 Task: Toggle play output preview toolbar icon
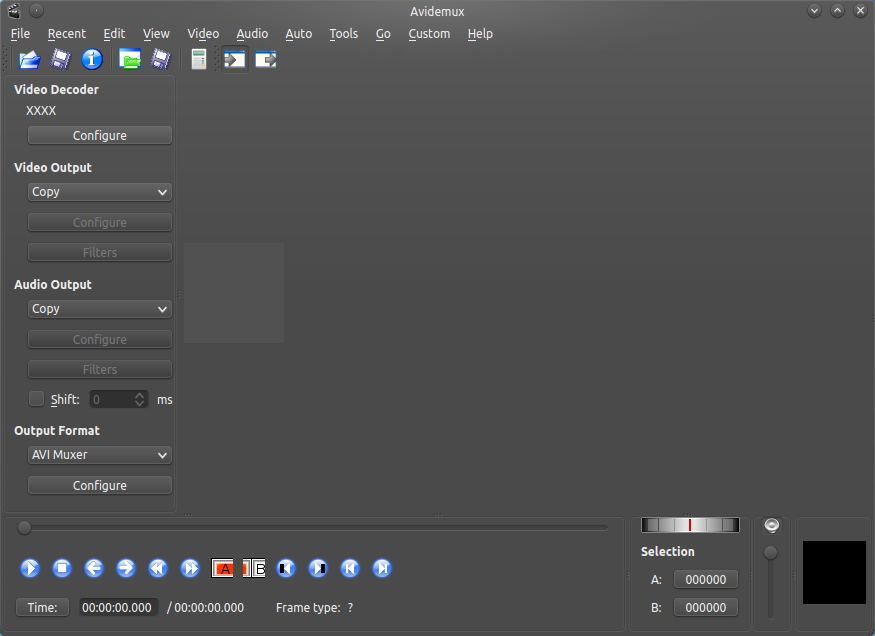[x=266, y=59]
